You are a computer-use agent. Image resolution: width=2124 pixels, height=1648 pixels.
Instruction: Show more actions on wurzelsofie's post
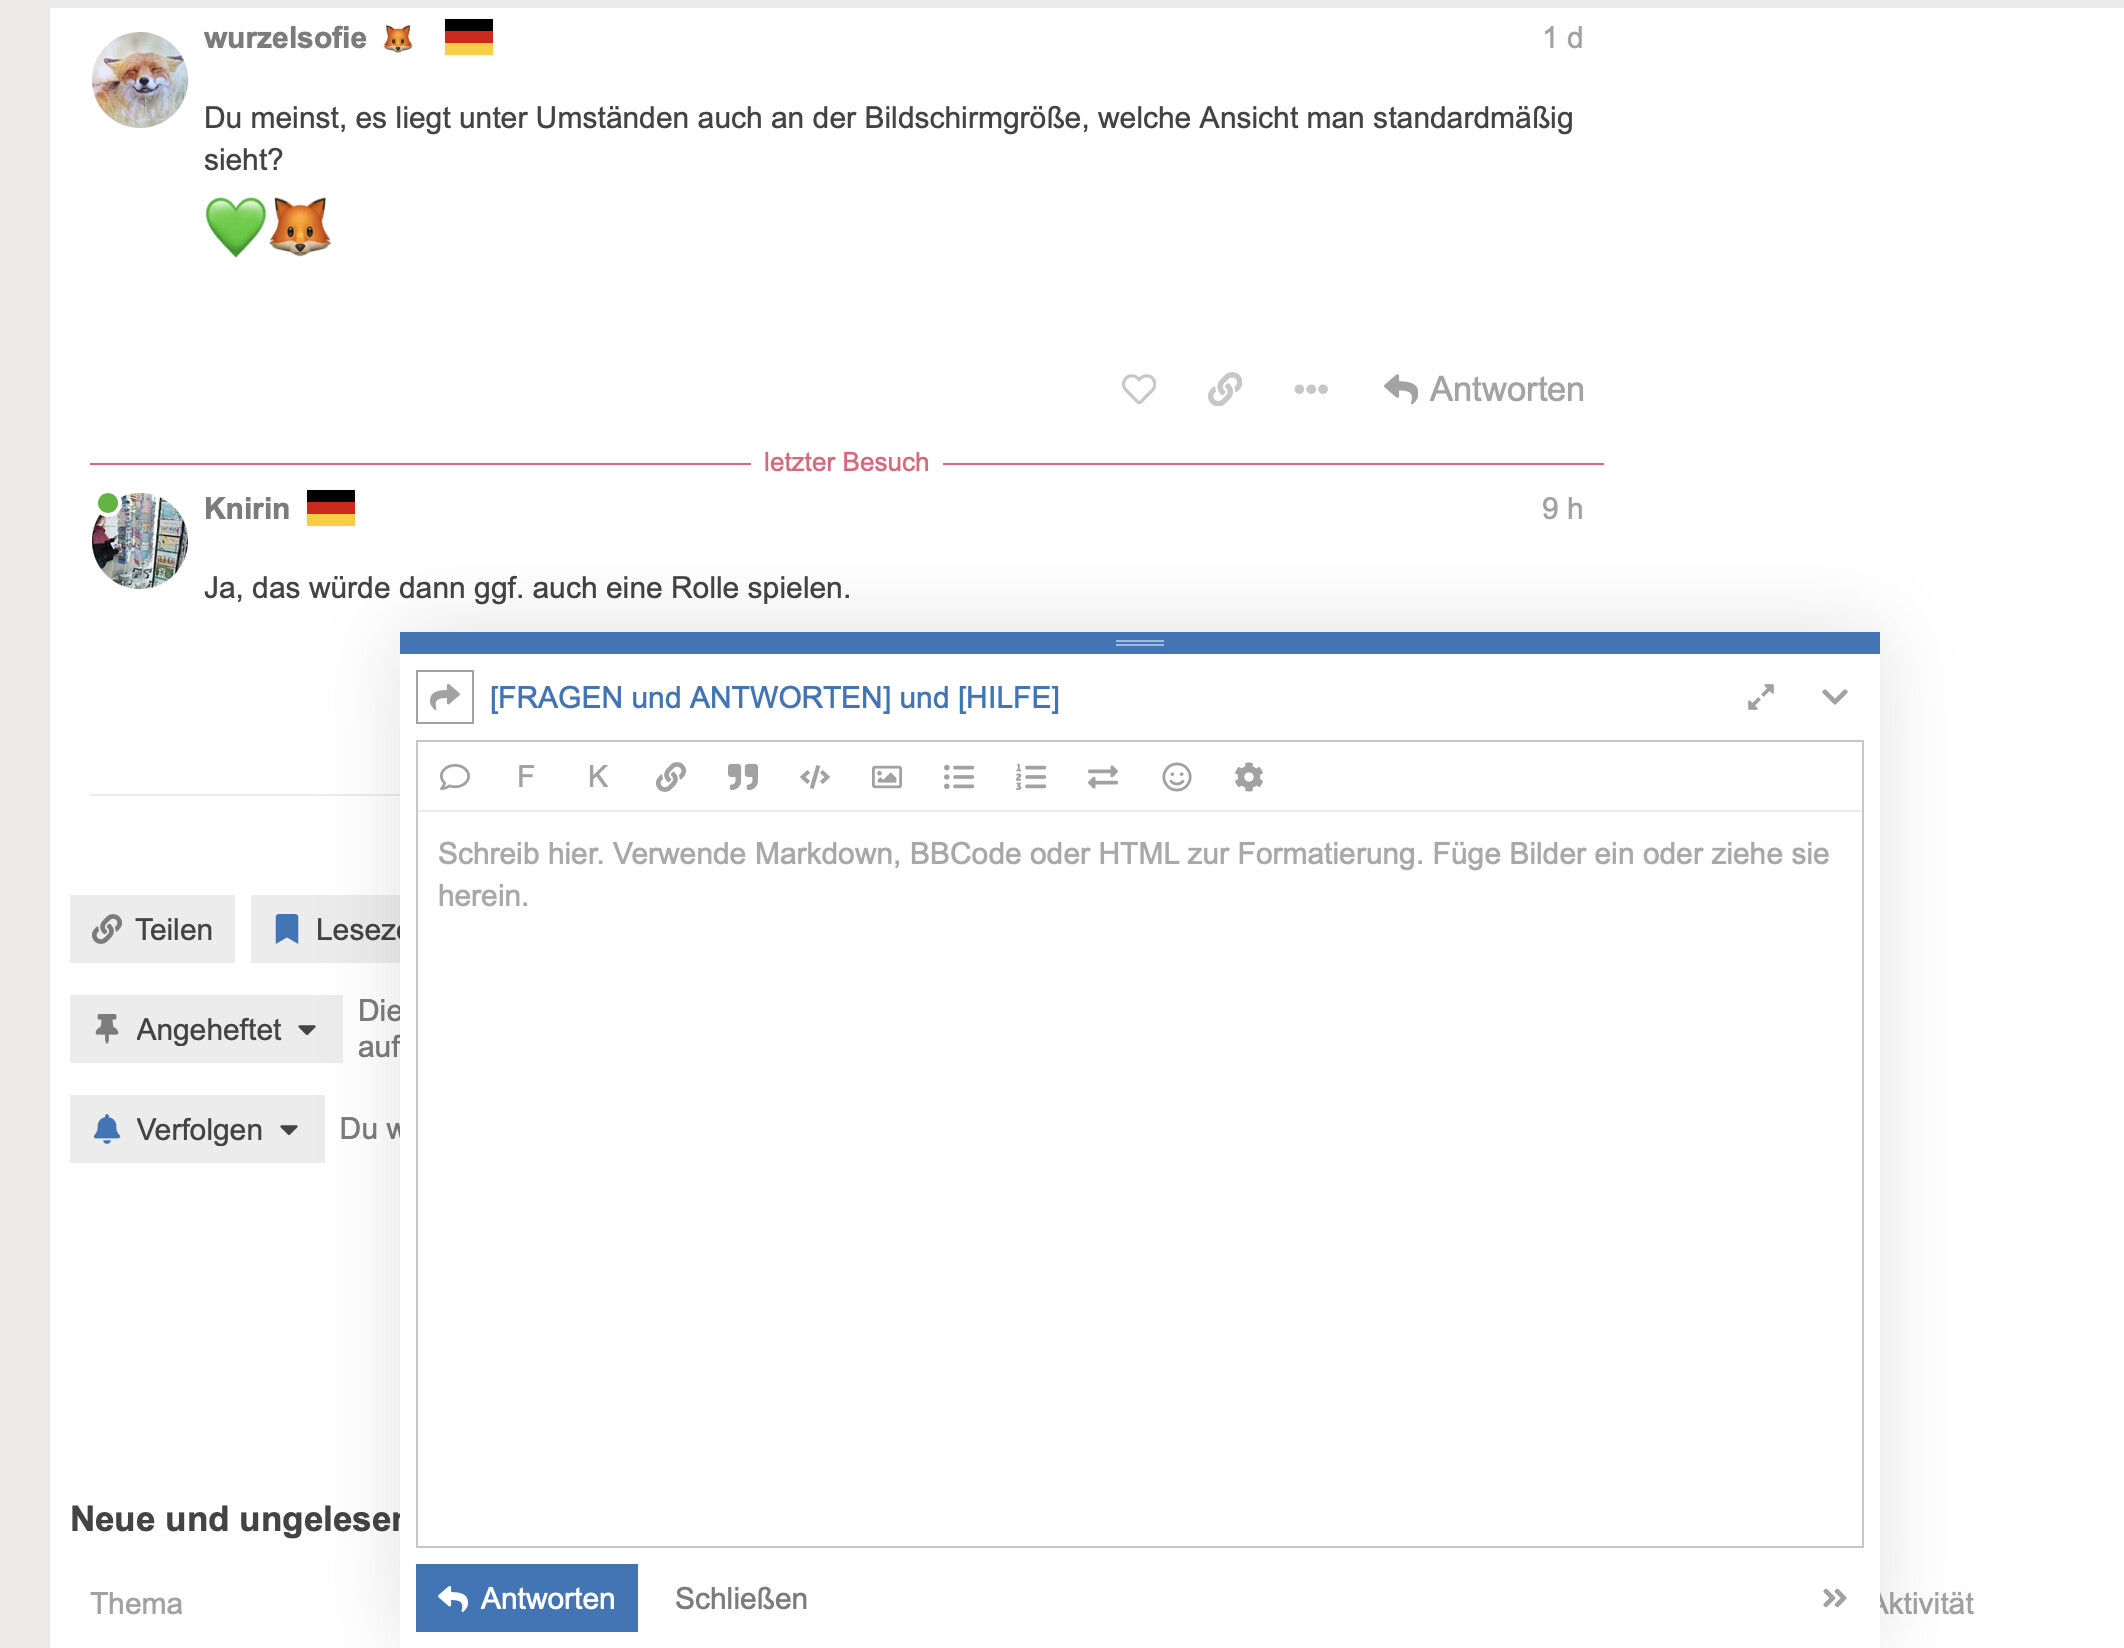pyautogui.click(x=1311, y=389)
